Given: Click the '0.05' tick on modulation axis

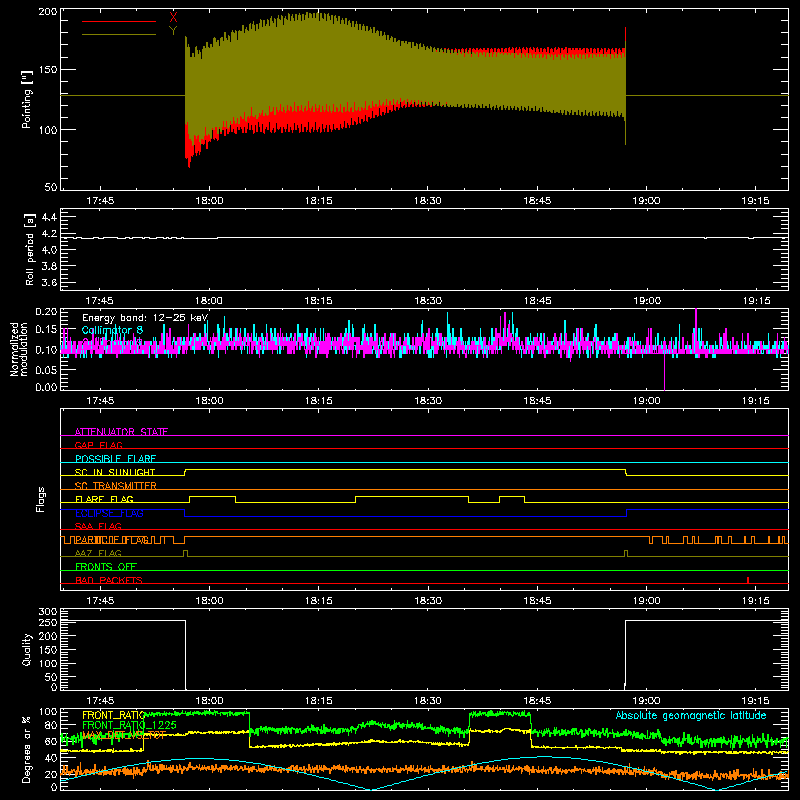Looking at the screenshot, I should pyautogui.click(x=46, y=369).
